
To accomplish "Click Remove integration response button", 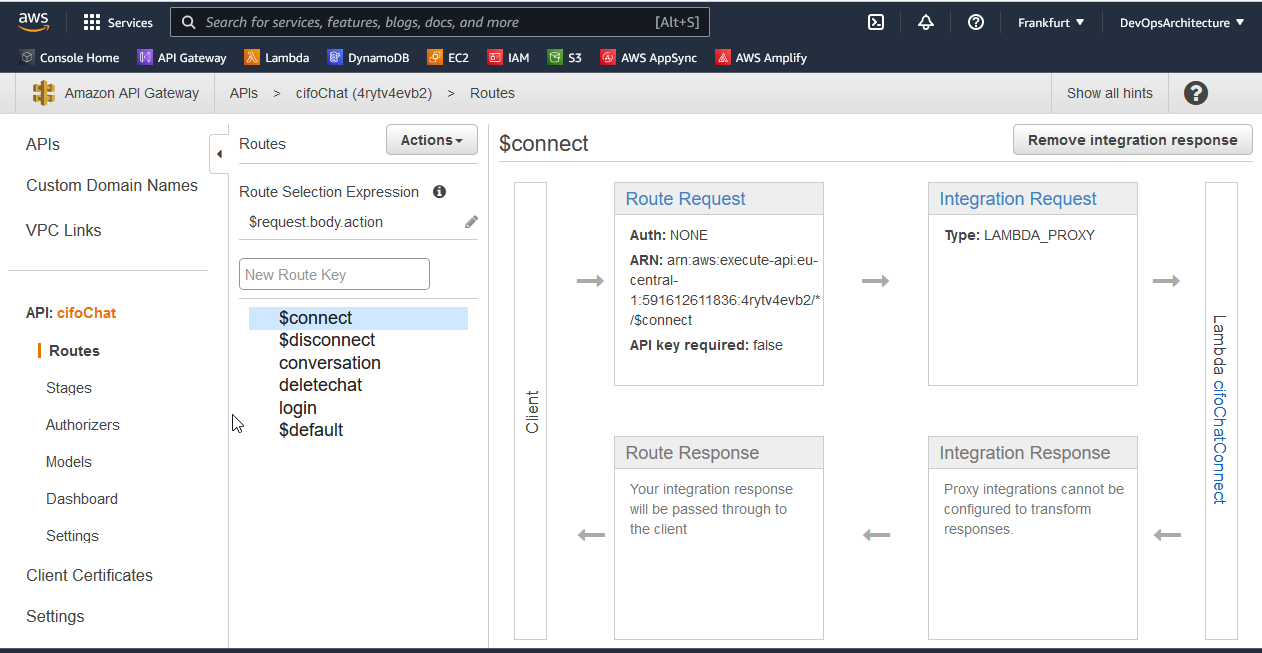I will (1133, 140).
